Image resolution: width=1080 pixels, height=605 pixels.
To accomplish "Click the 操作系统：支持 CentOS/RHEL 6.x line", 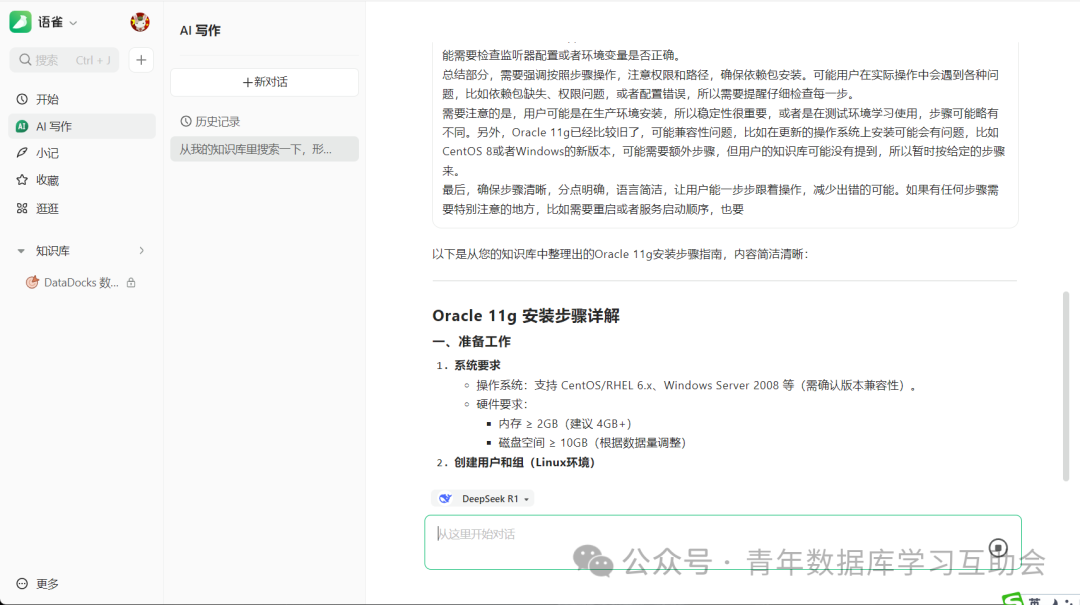I will click(x=697, y=385).
